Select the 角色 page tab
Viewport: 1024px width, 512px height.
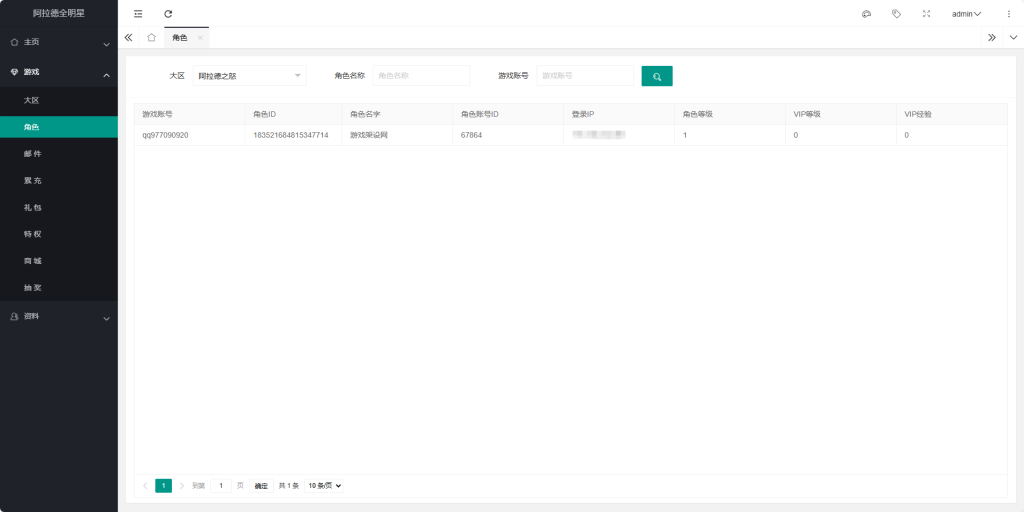(180, 38)
